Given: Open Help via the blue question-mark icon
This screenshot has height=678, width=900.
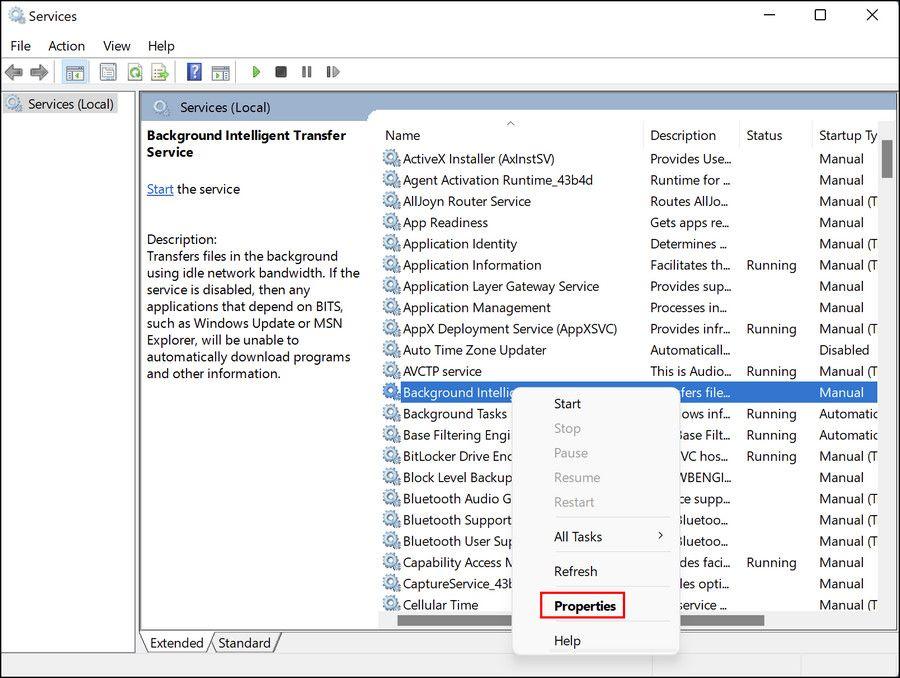Looking at the screenshot, I should 194,72.
